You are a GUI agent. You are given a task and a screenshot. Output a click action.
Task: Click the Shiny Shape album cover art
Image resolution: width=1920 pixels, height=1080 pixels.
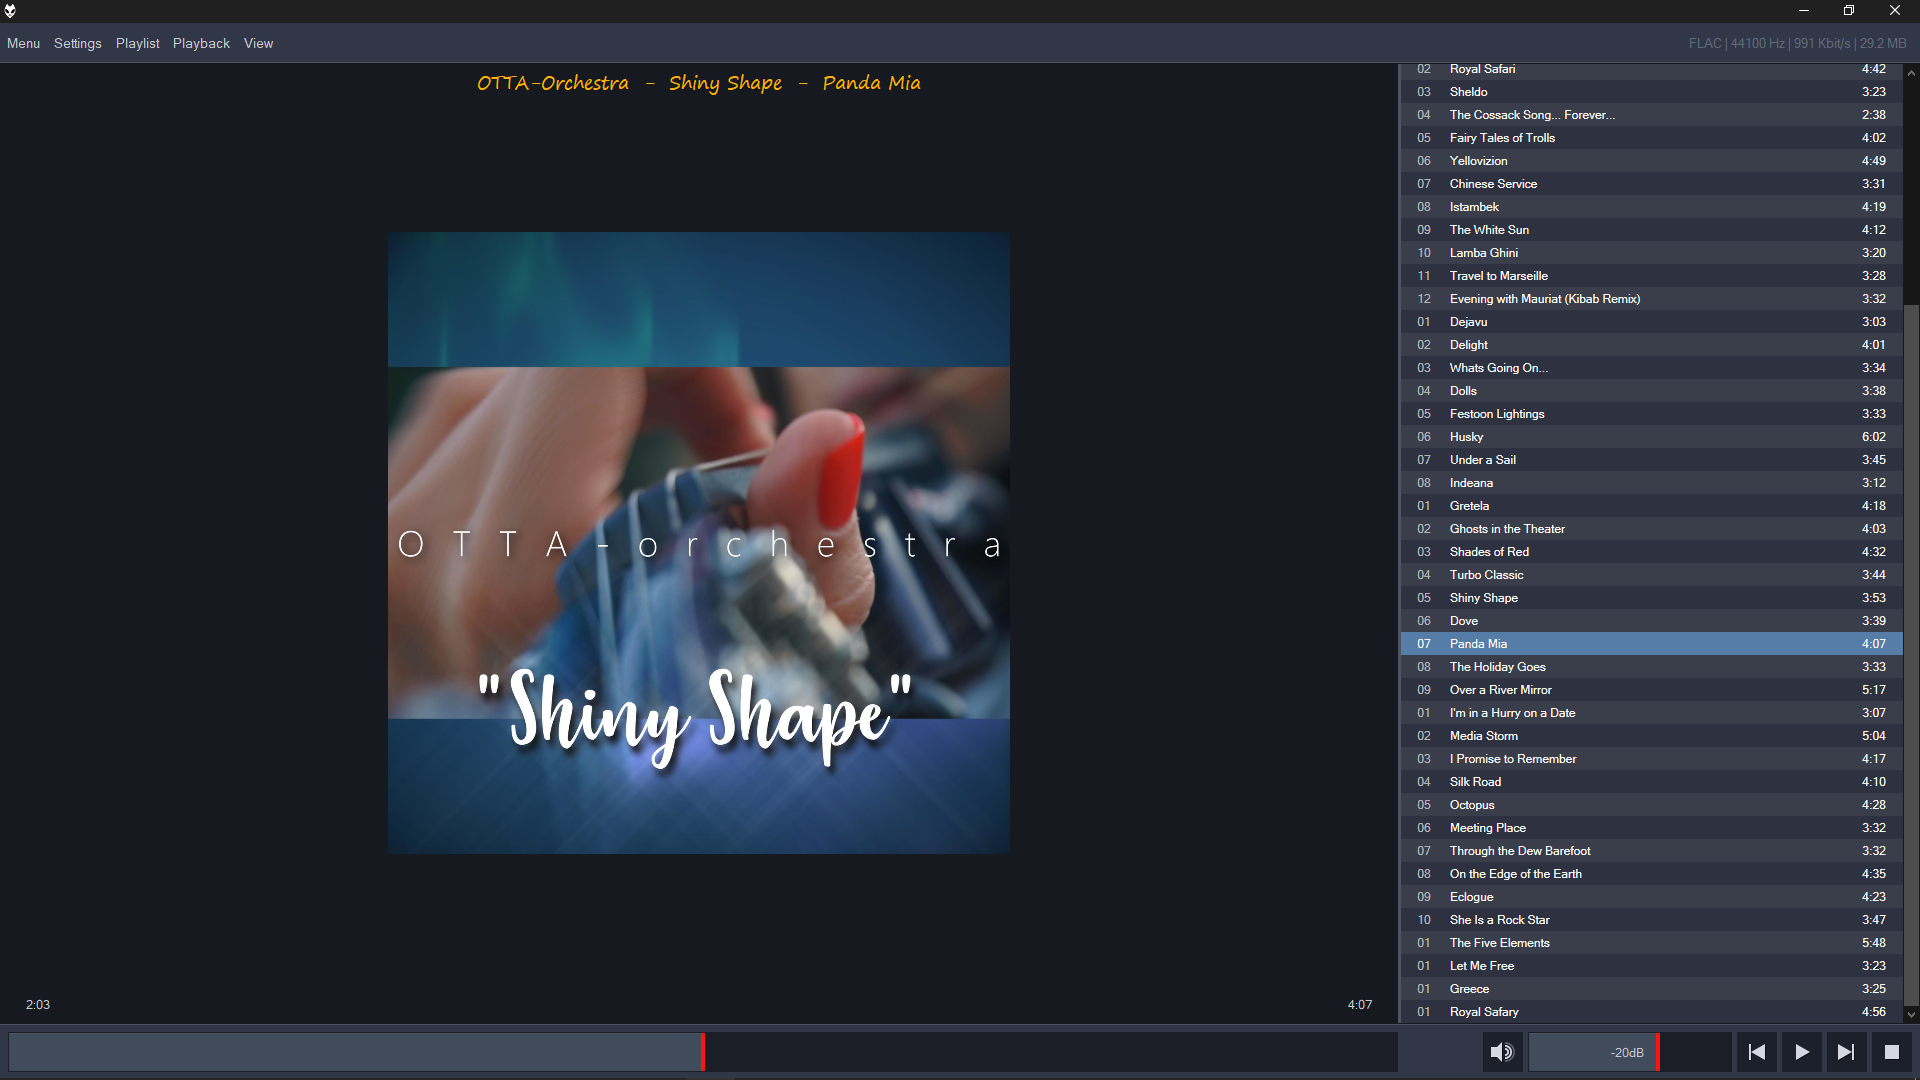[698, 542]
